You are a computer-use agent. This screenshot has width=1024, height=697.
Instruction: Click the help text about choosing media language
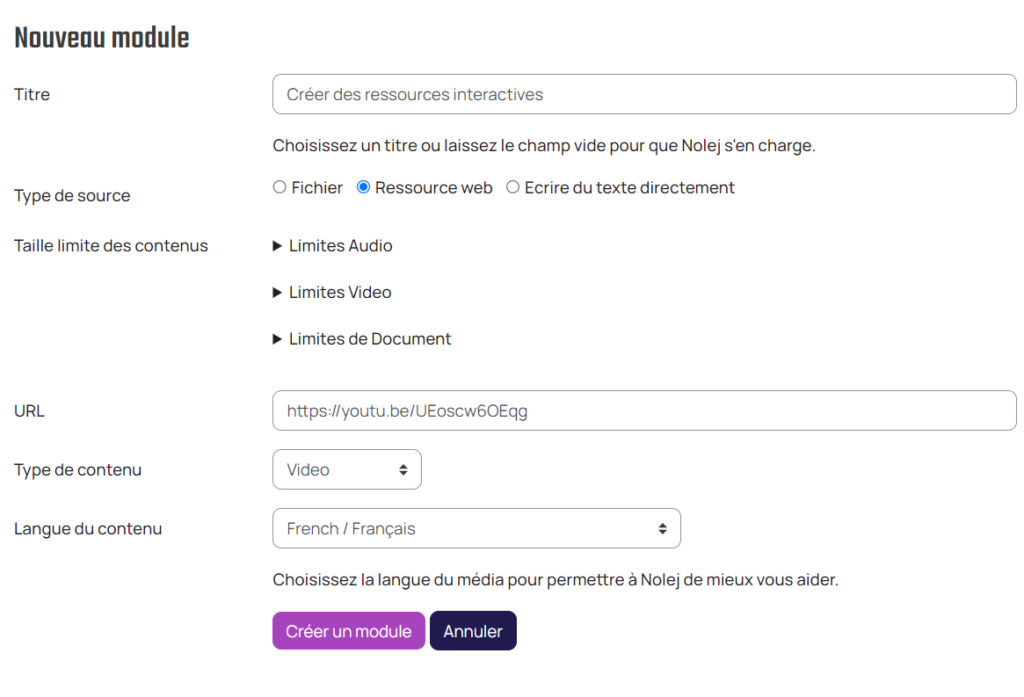555,580
